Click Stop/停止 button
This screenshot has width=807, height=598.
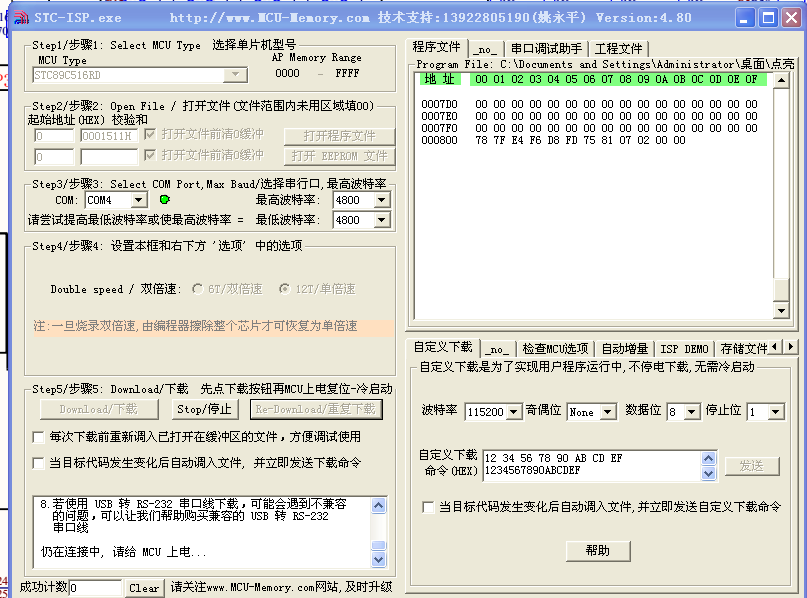coord(204,410)
